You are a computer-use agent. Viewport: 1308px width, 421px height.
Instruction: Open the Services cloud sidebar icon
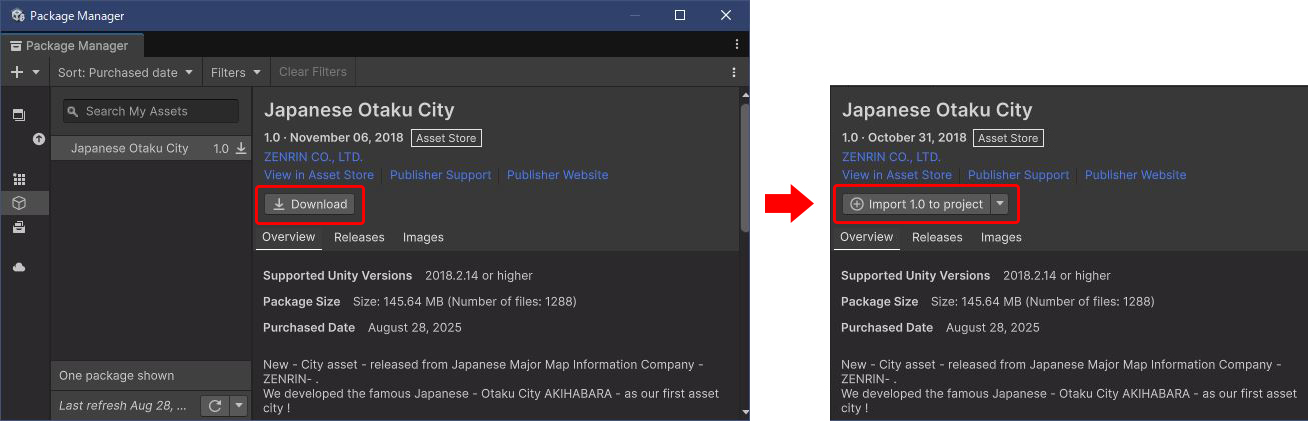point(19,267)
